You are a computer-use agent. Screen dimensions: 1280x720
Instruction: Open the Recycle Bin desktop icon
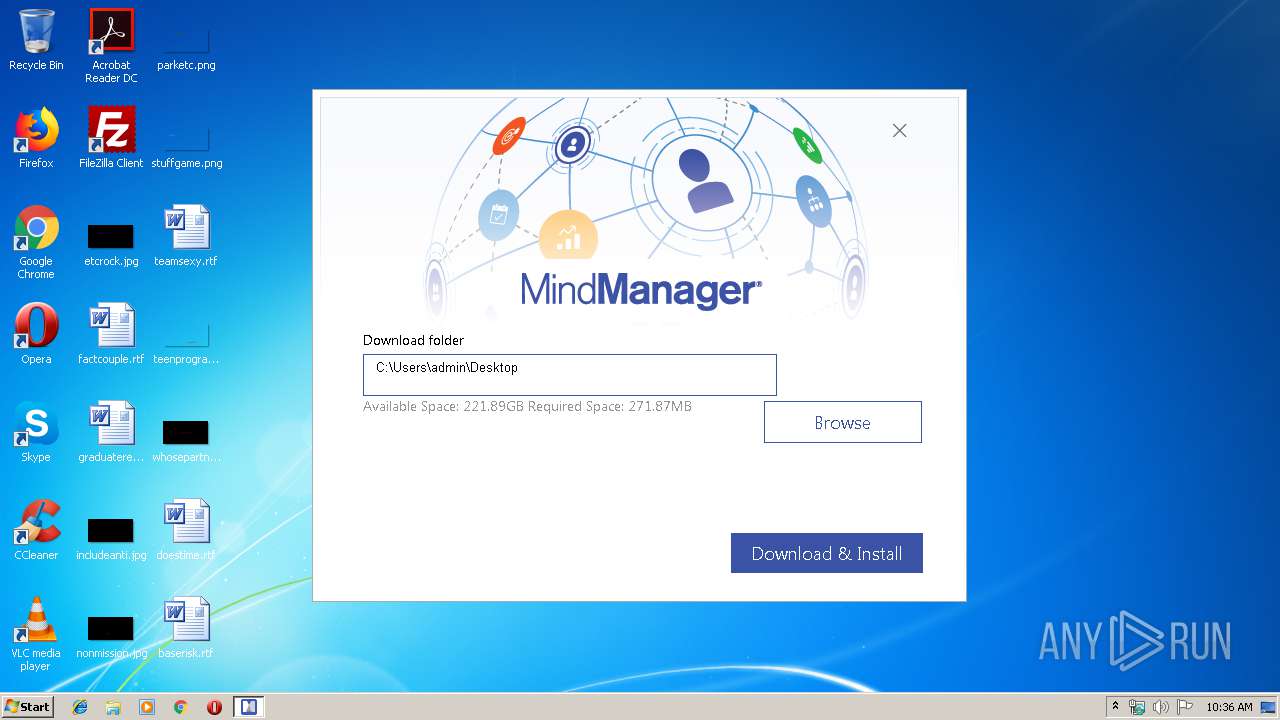click(x=36, y=41)
